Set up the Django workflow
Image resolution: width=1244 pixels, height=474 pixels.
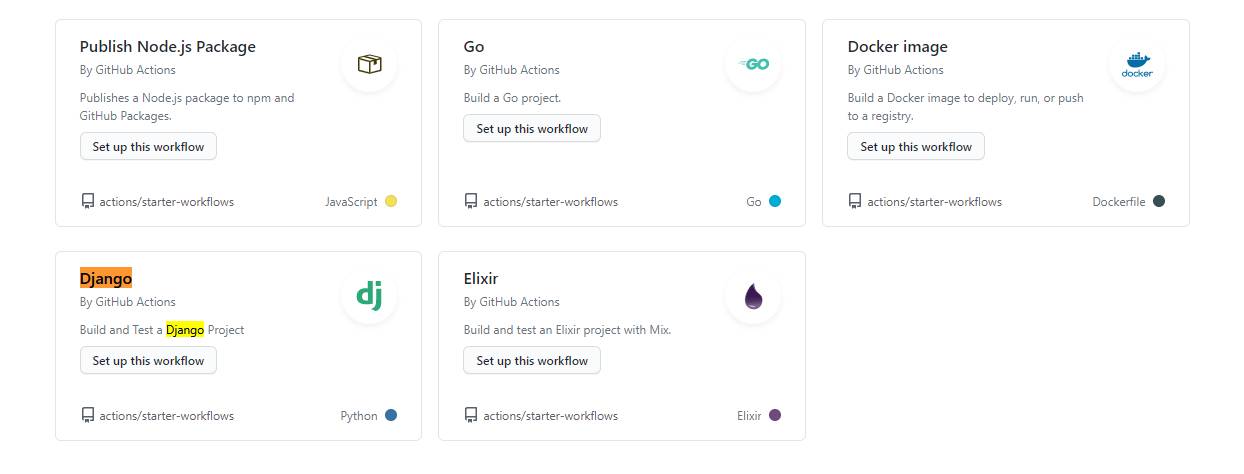pyautogui.click(x=148, y=360)
